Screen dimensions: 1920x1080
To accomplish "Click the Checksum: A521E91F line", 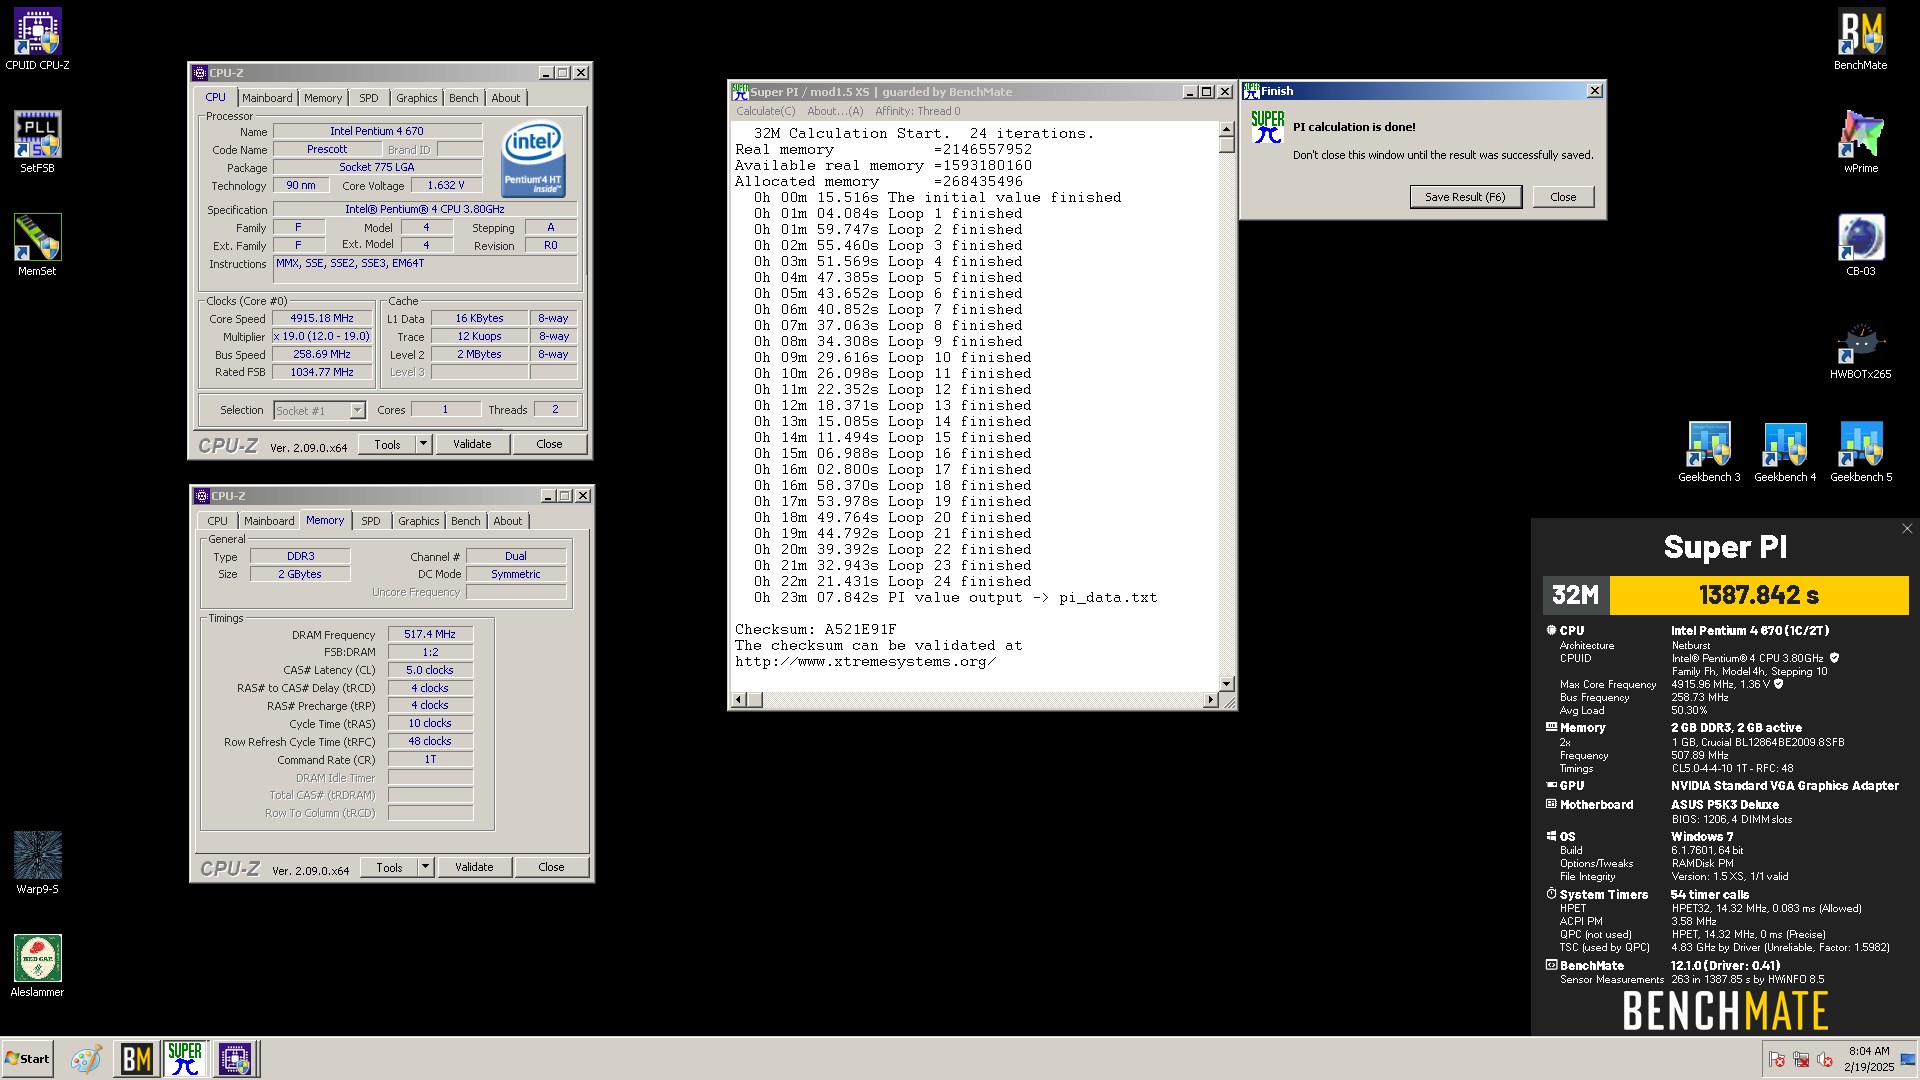I will [816, 630].
